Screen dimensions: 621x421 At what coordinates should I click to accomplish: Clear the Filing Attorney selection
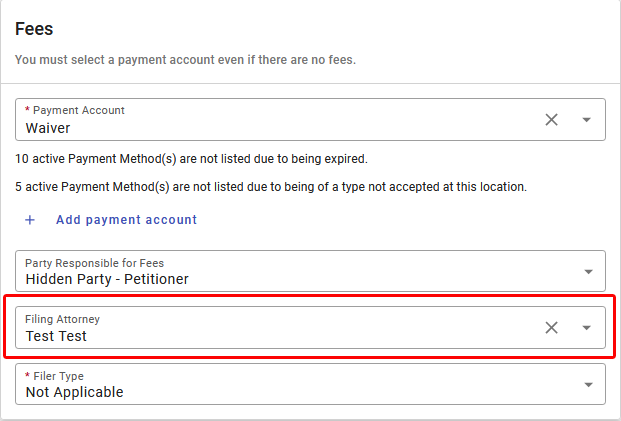point(551,327)
